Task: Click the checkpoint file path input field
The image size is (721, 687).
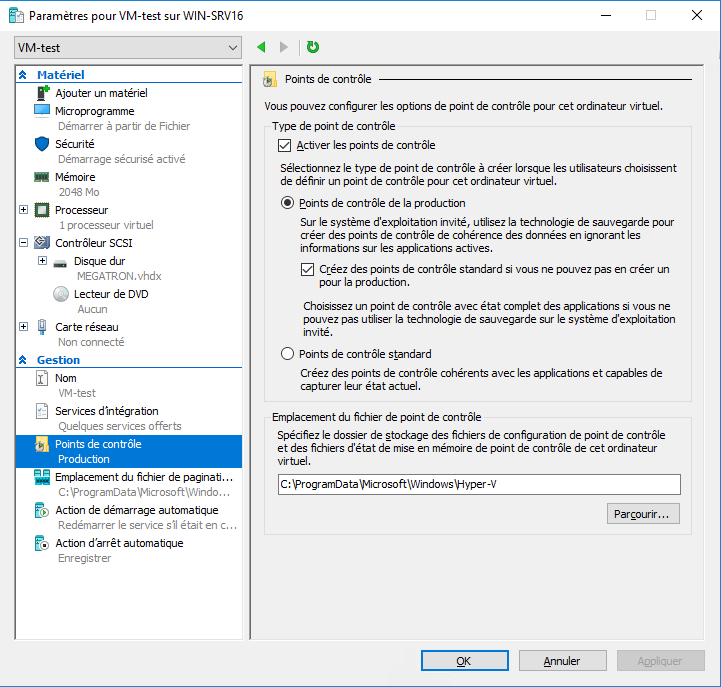Action: 479,485
